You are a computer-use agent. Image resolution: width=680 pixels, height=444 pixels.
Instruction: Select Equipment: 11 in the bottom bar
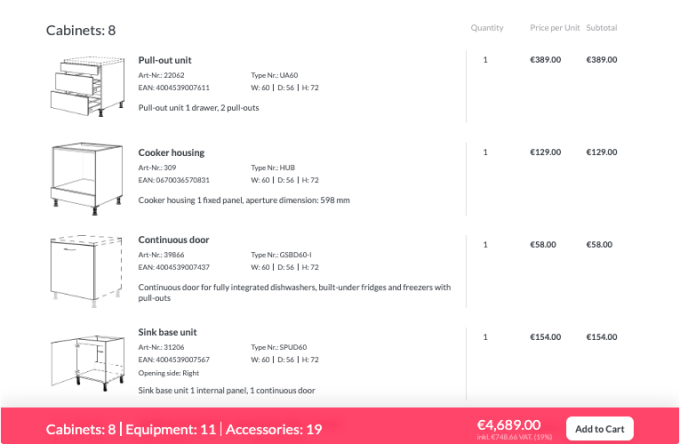pos(170,429)
